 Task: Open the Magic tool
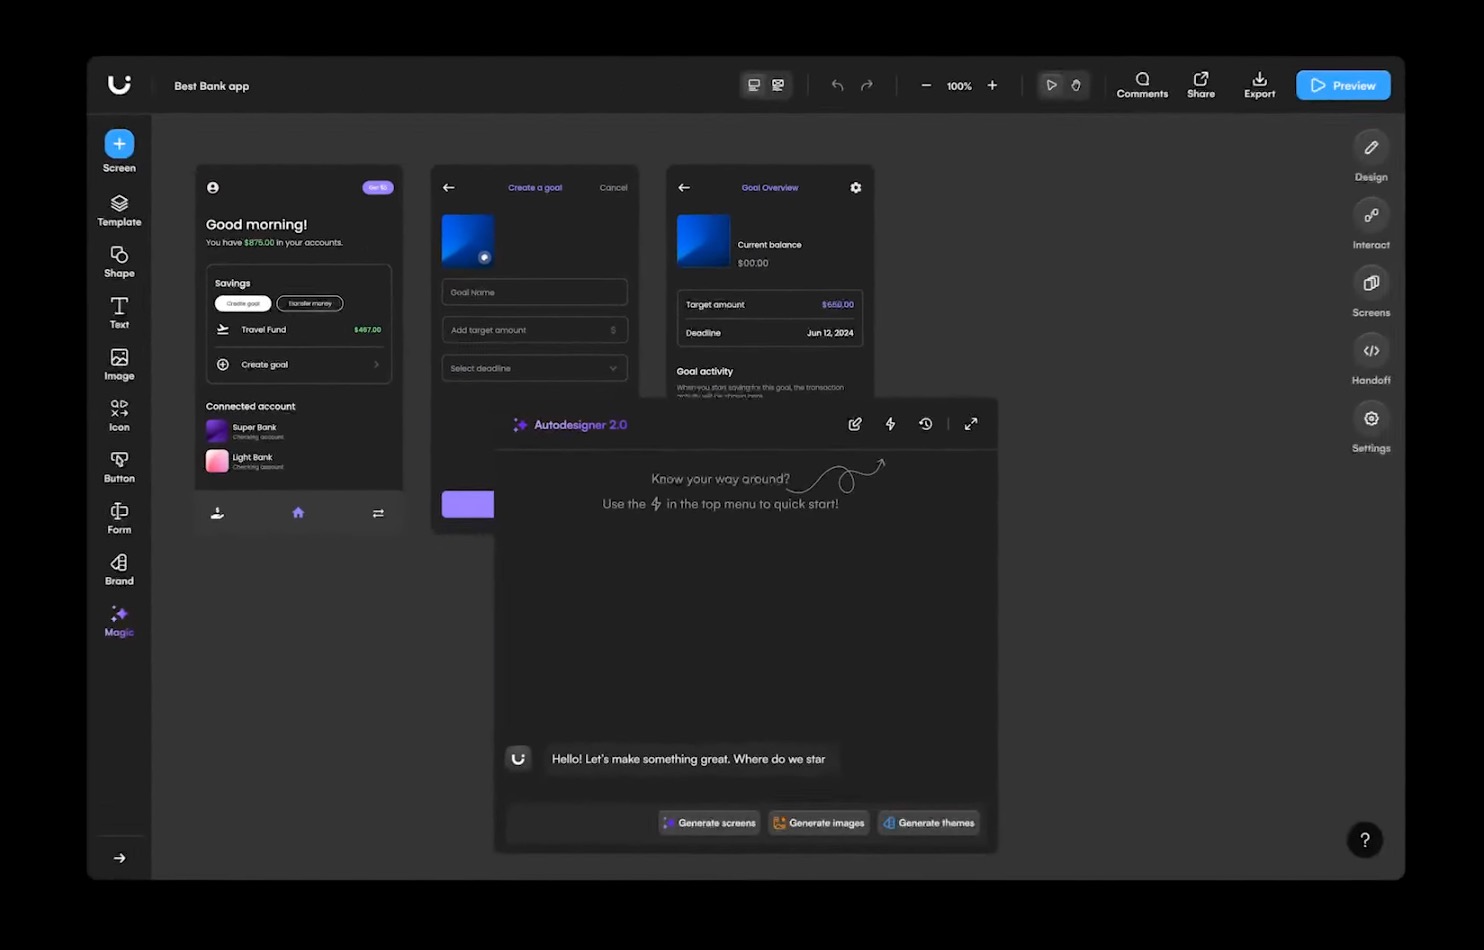tap(119, 620)
